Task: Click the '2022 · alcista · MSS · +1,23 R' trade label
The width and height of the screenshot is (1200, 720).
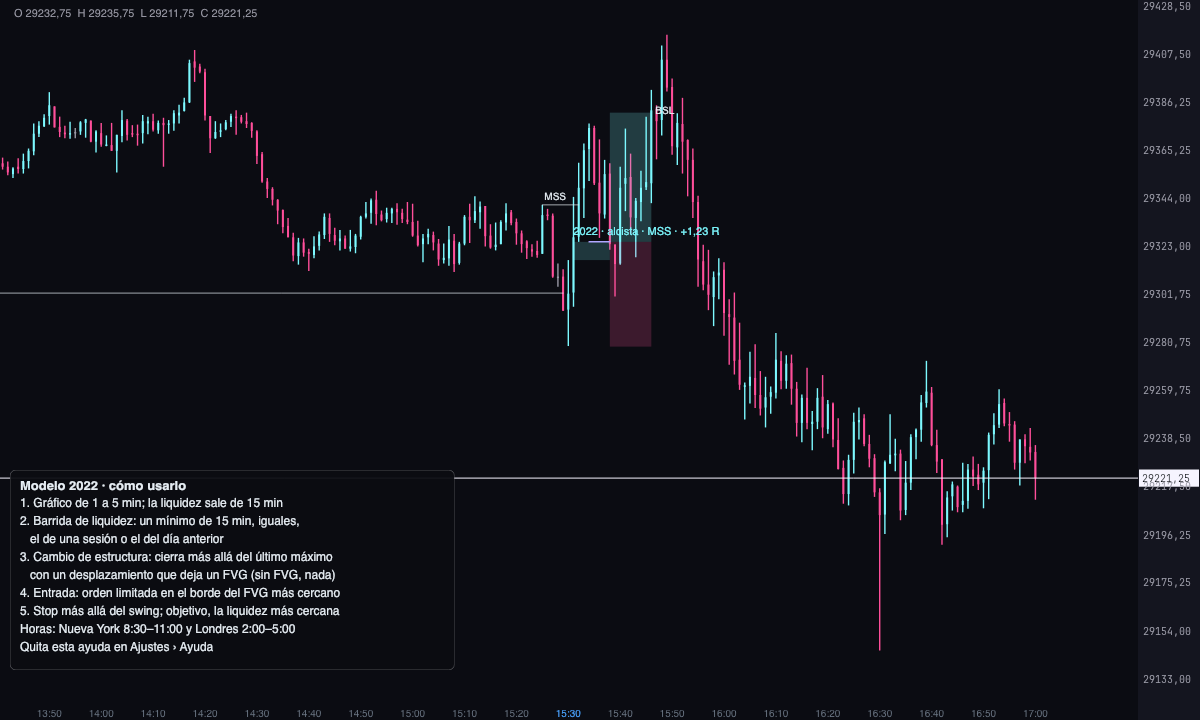Action: (x=646, y=231)
